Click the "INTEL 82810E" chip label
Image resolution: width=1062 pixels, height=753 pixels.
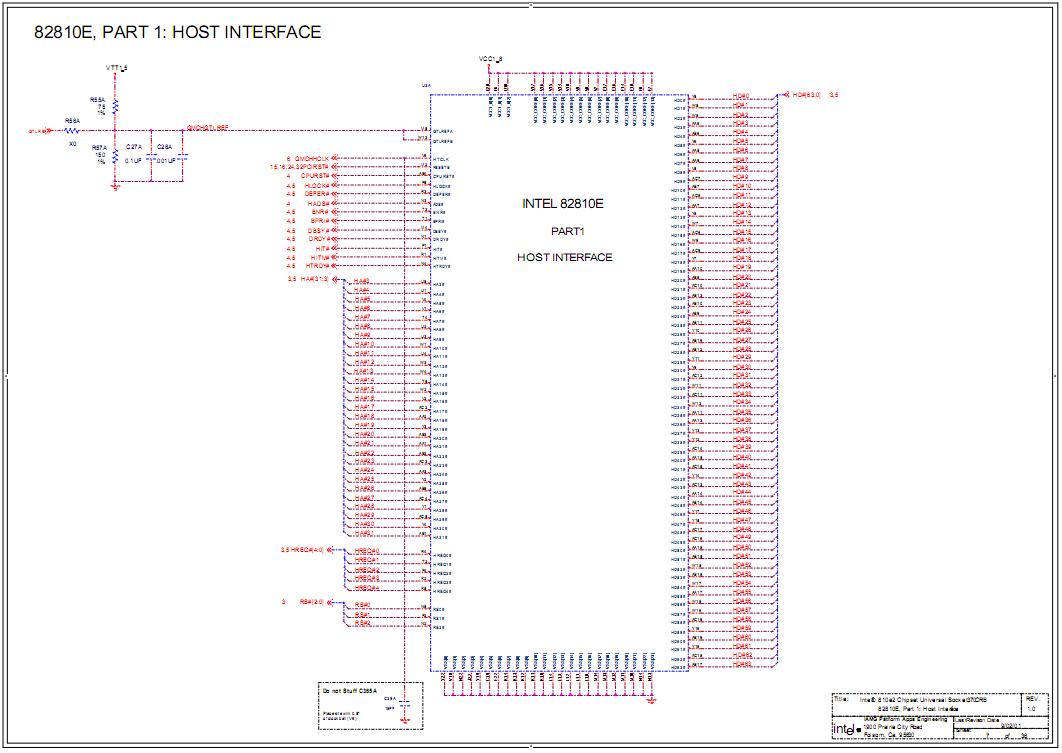[x=562, y=203]
